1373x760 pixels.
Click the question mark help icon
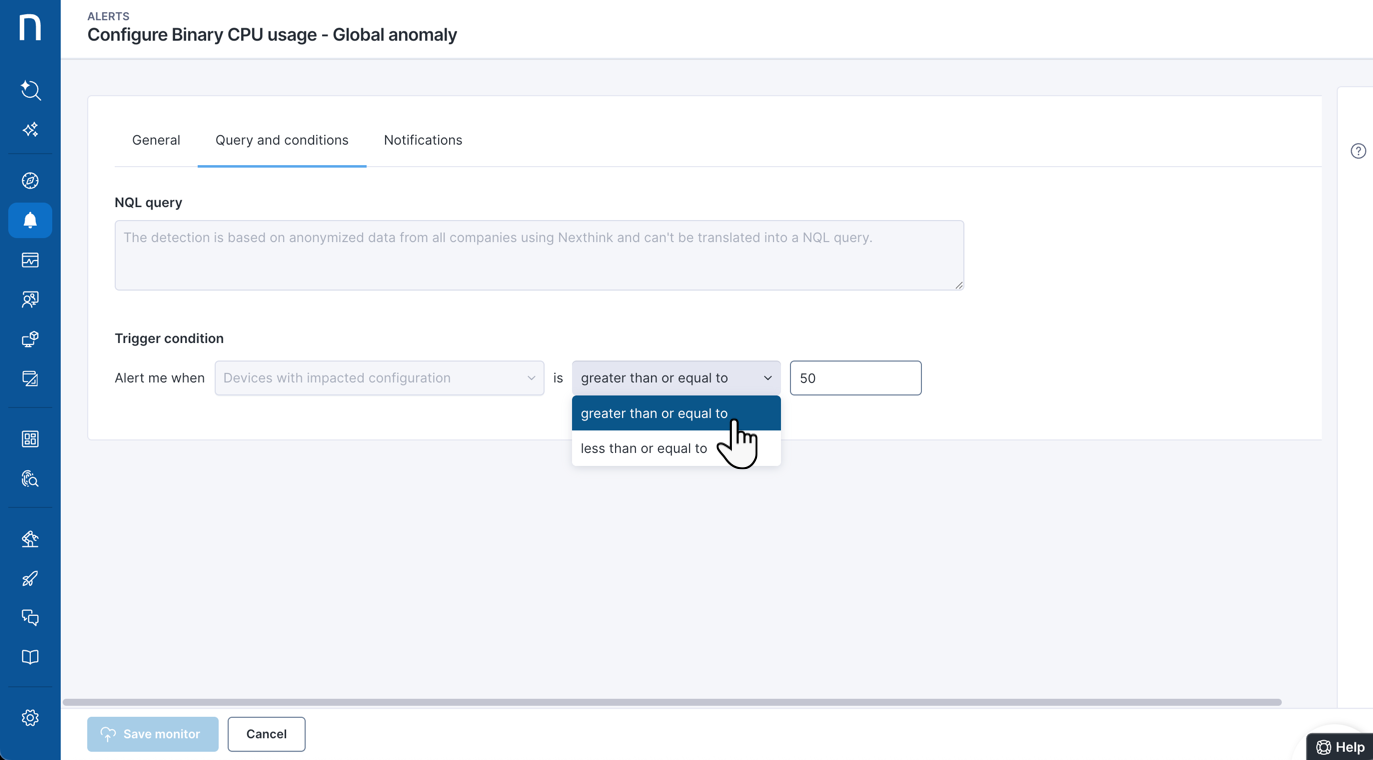click(1358, 151)
